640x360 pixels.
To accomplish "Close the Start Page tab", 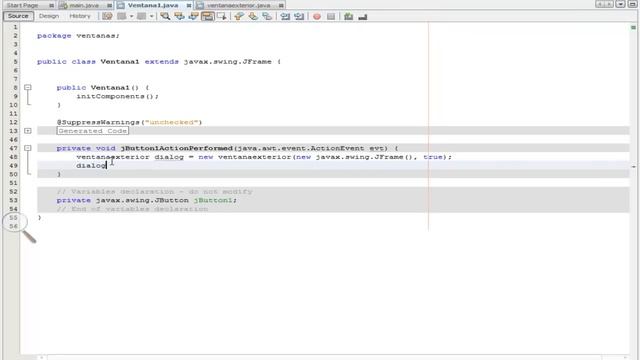I will coord(51,5).
